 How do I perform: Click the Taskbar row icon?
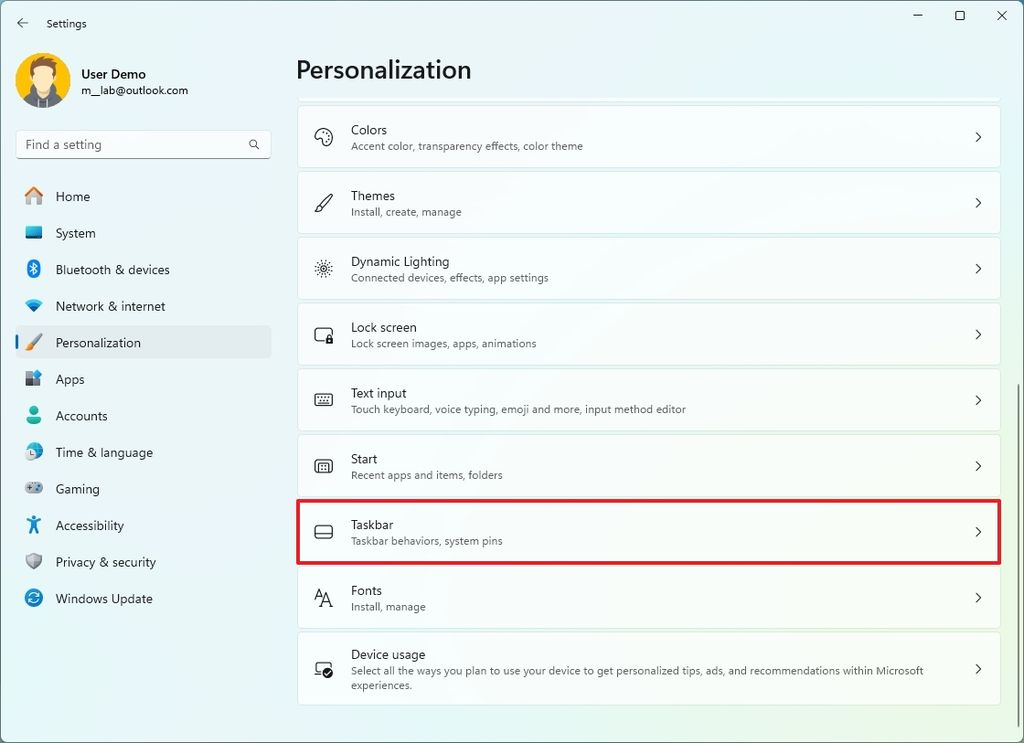click(x=324, y=532)
